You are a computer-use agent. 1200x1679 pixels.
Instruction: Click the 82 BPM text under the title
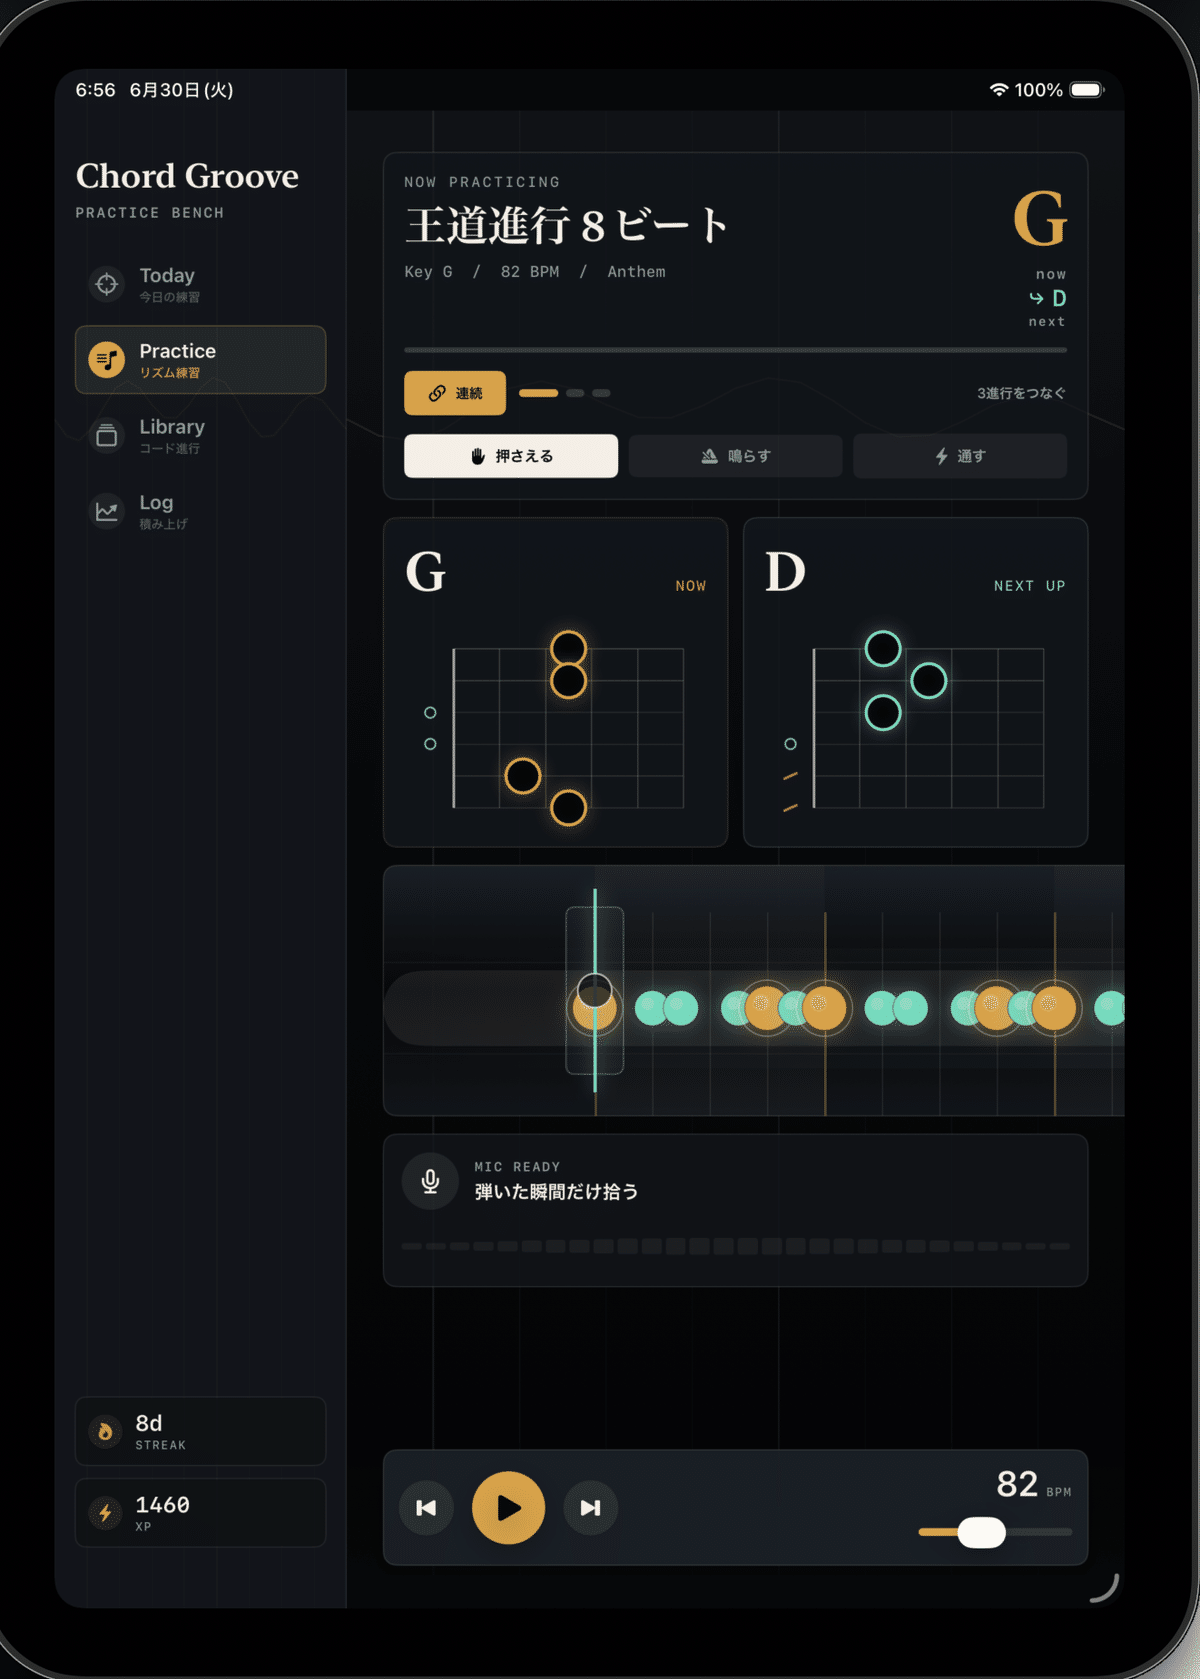[x=530, y=272]
